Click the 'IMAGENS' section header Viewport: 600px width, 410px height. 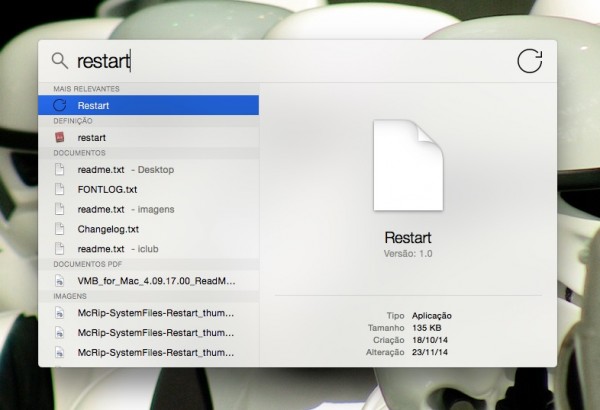pyautogui.click(x=70, y=296)
